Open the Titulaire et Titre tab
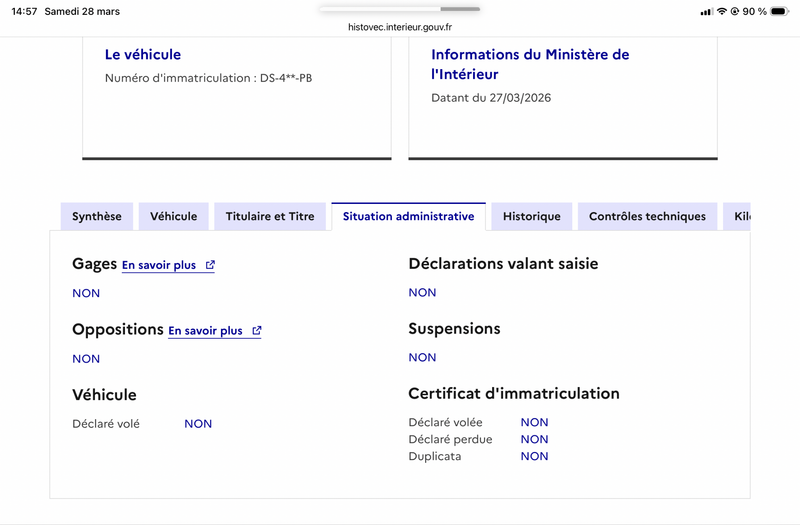This screenshot has width=800, height=525. pyautogui.click(x=270, y=216)
